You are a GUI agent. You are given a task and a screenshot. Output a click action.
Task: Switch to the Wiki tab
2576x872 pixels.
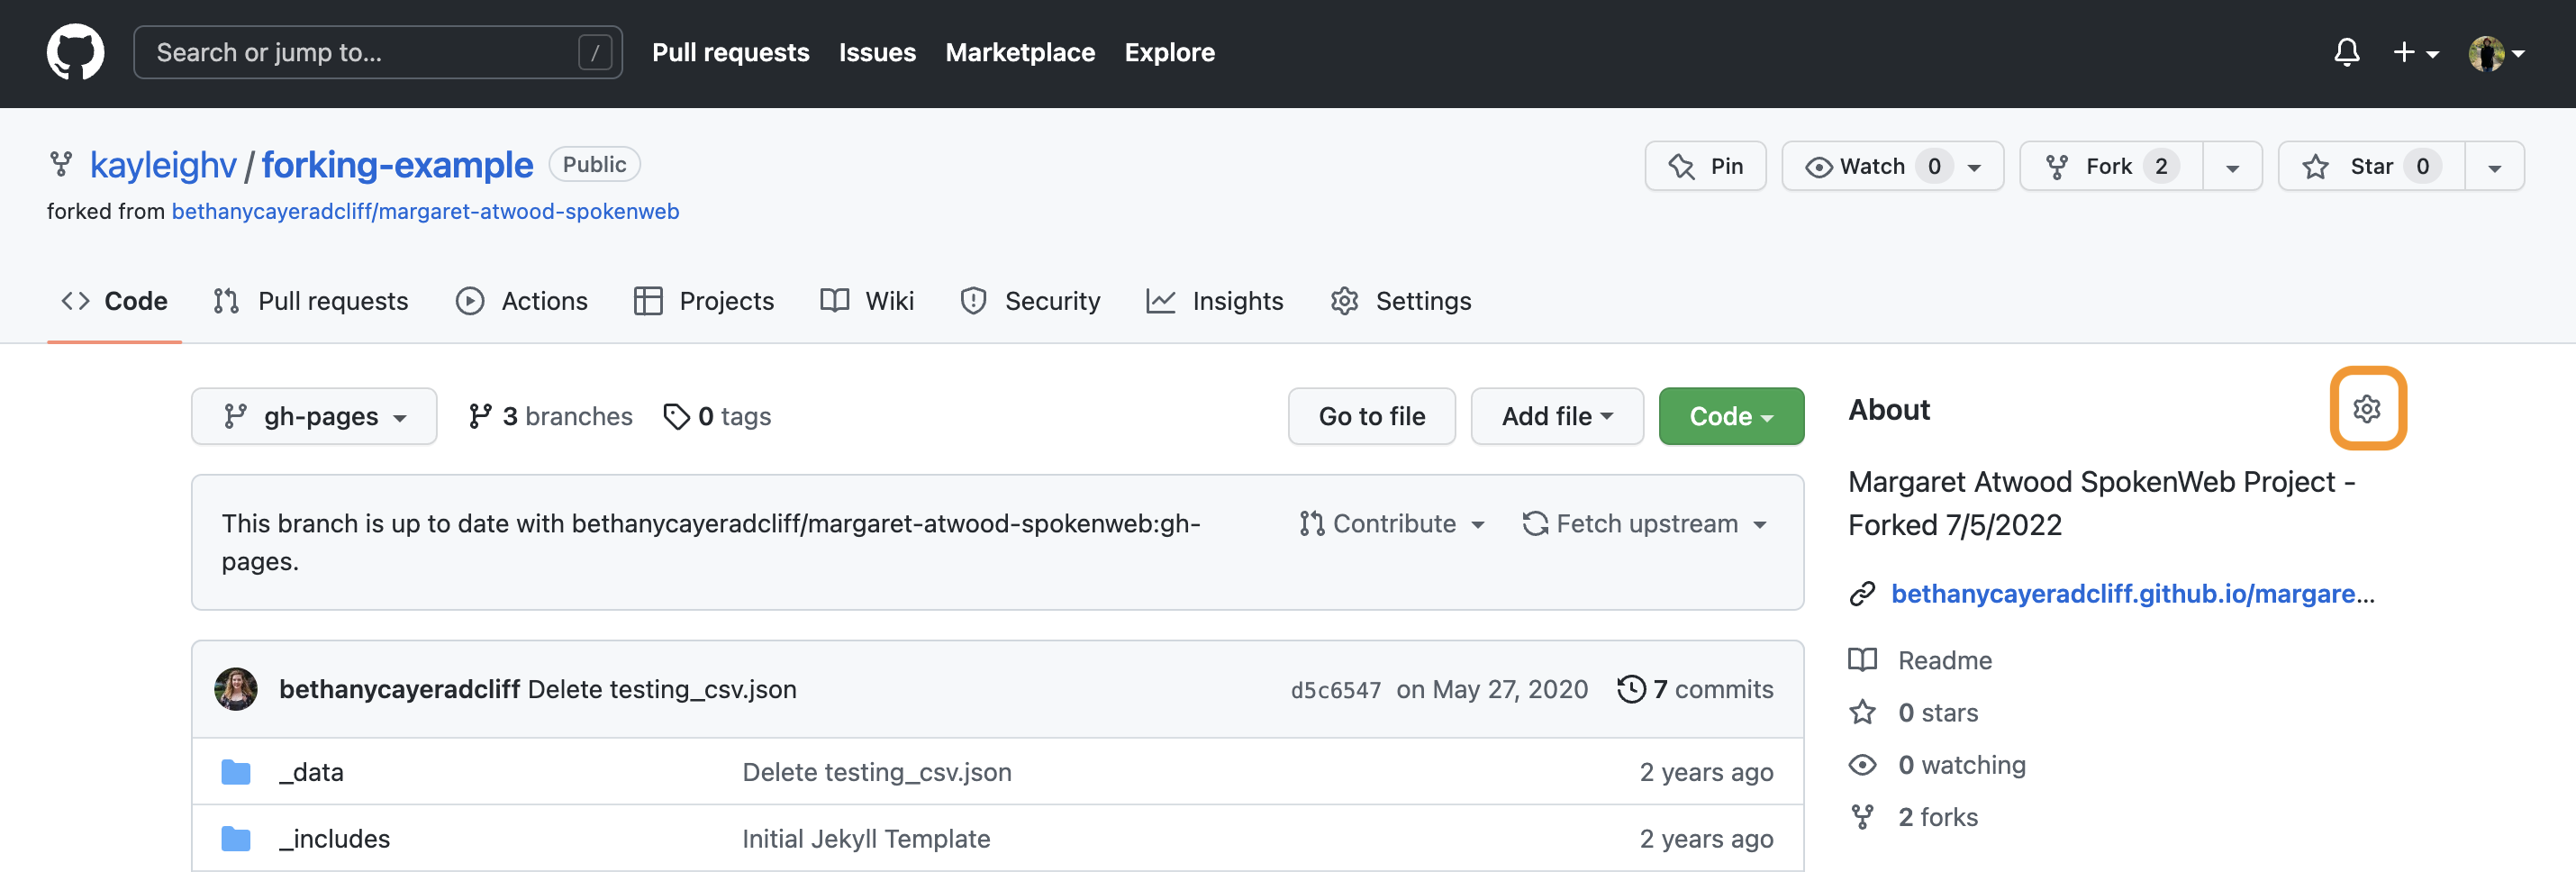tap(867, 301)
